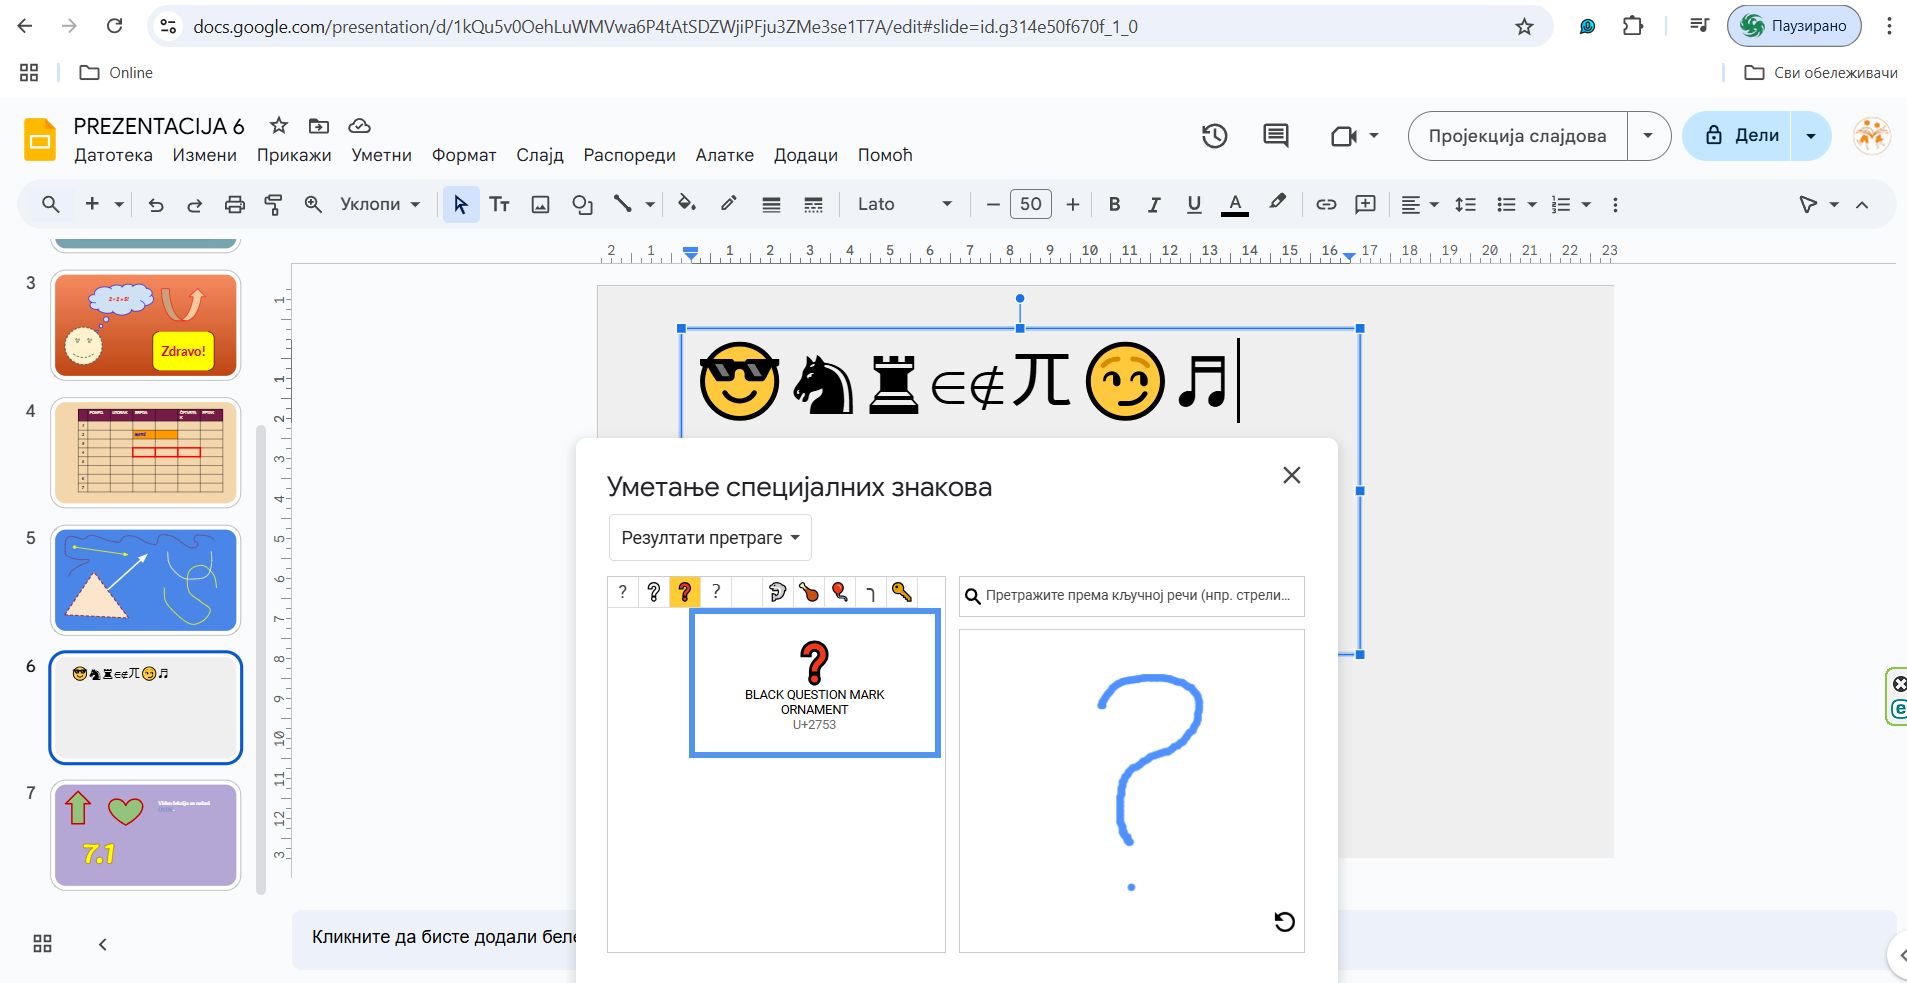
Task: Toggle underline formatting
Action: [x=1193, y=205]
